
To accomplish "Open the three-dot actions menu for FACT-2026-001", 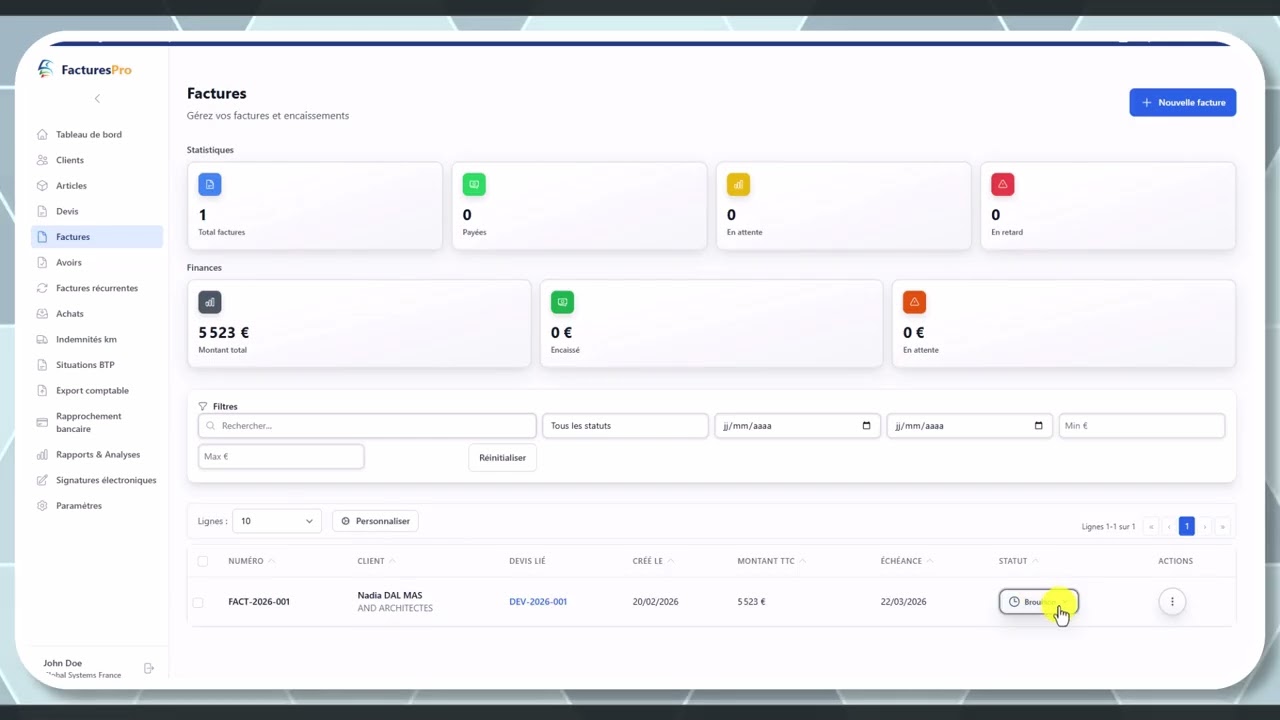I will [1172, 601].
